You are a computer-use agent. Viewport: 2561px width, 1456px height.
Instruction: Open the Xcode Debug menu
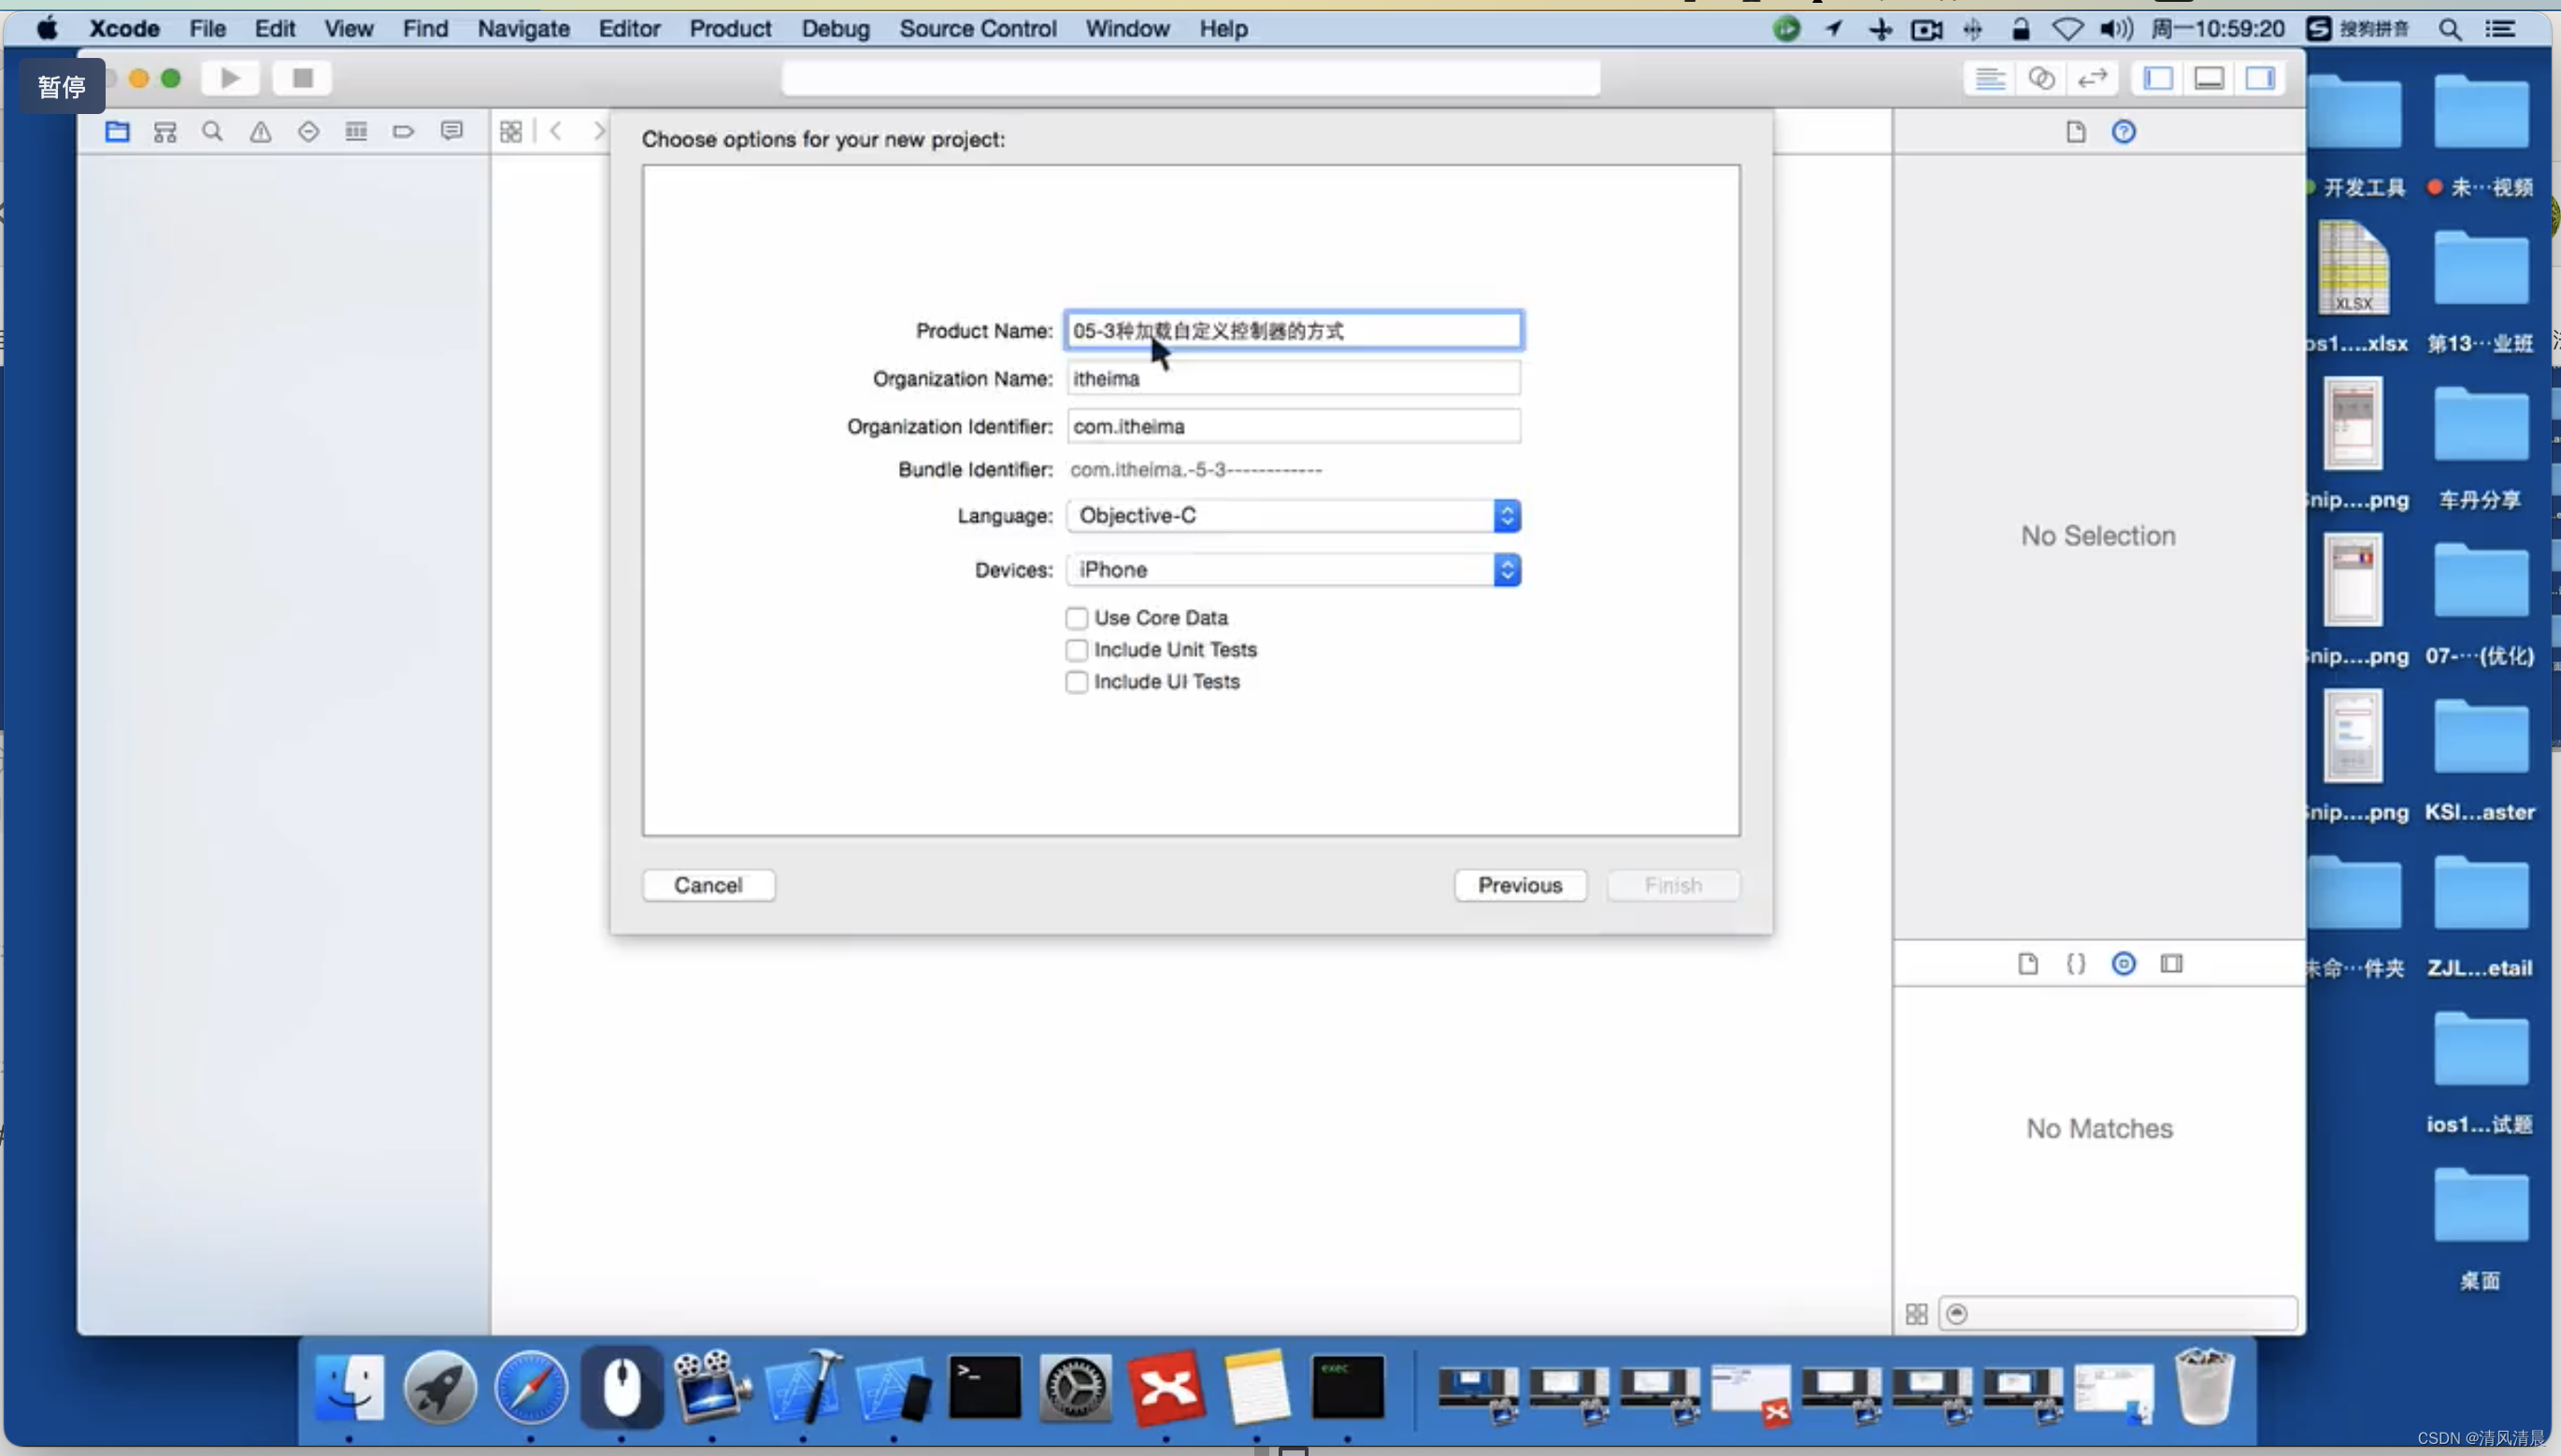pyautogui.click(x=832, y=28)
